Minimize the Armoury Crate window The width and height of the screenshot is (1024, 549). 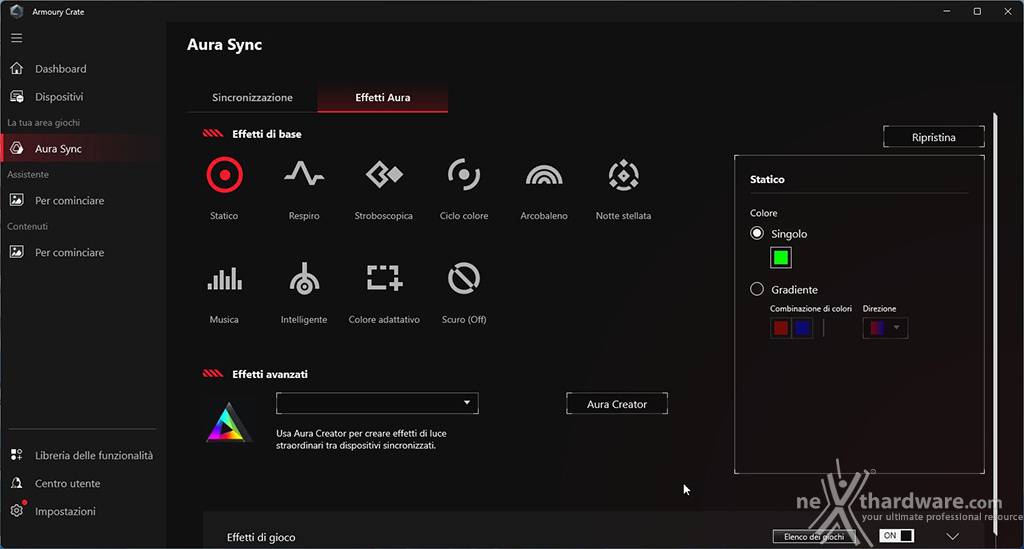coord(947,11)
